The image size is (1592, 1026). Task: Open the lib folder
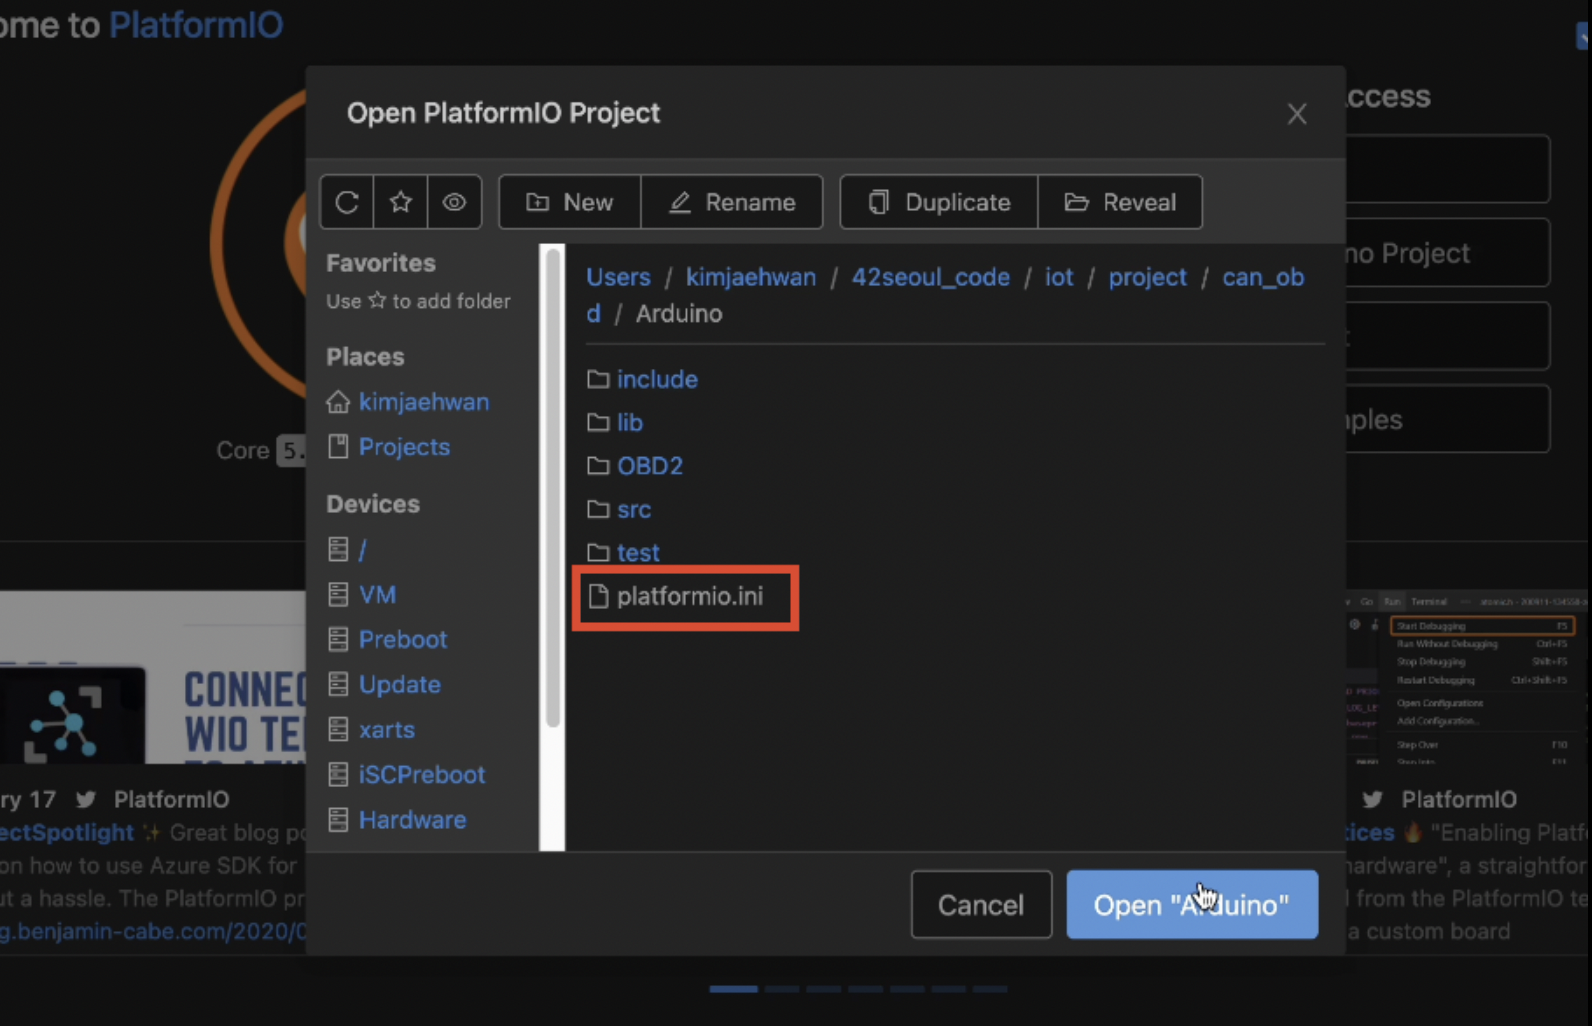coord(630,422)
